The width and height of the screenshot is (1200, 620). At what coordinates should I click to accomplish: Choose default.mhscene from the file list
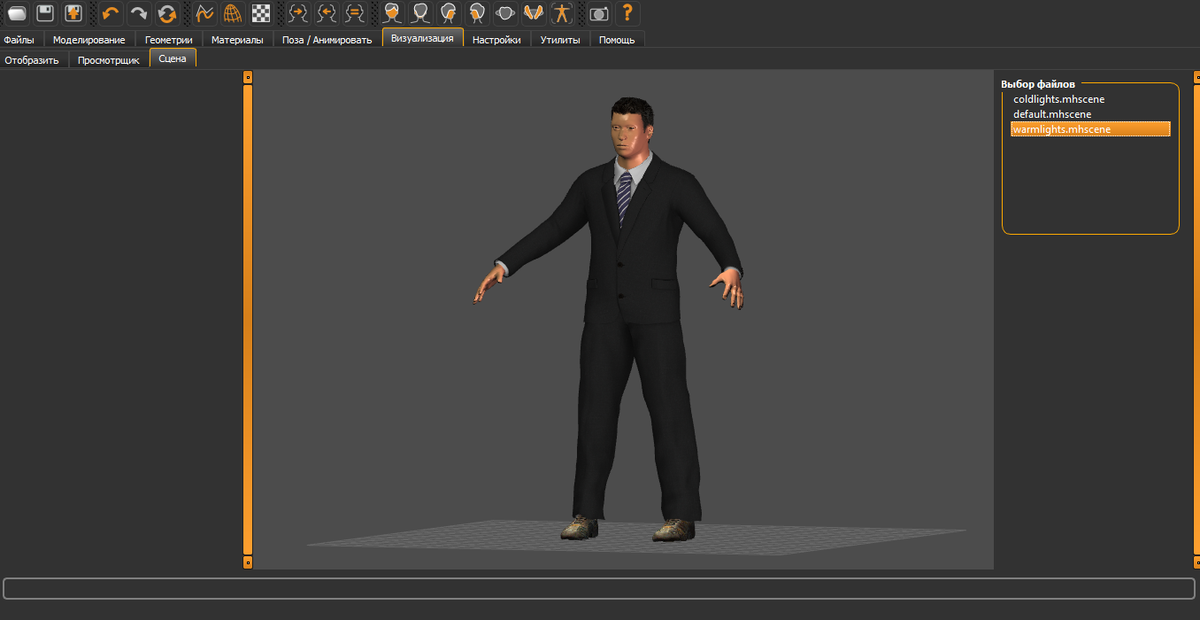[1052, 114]
